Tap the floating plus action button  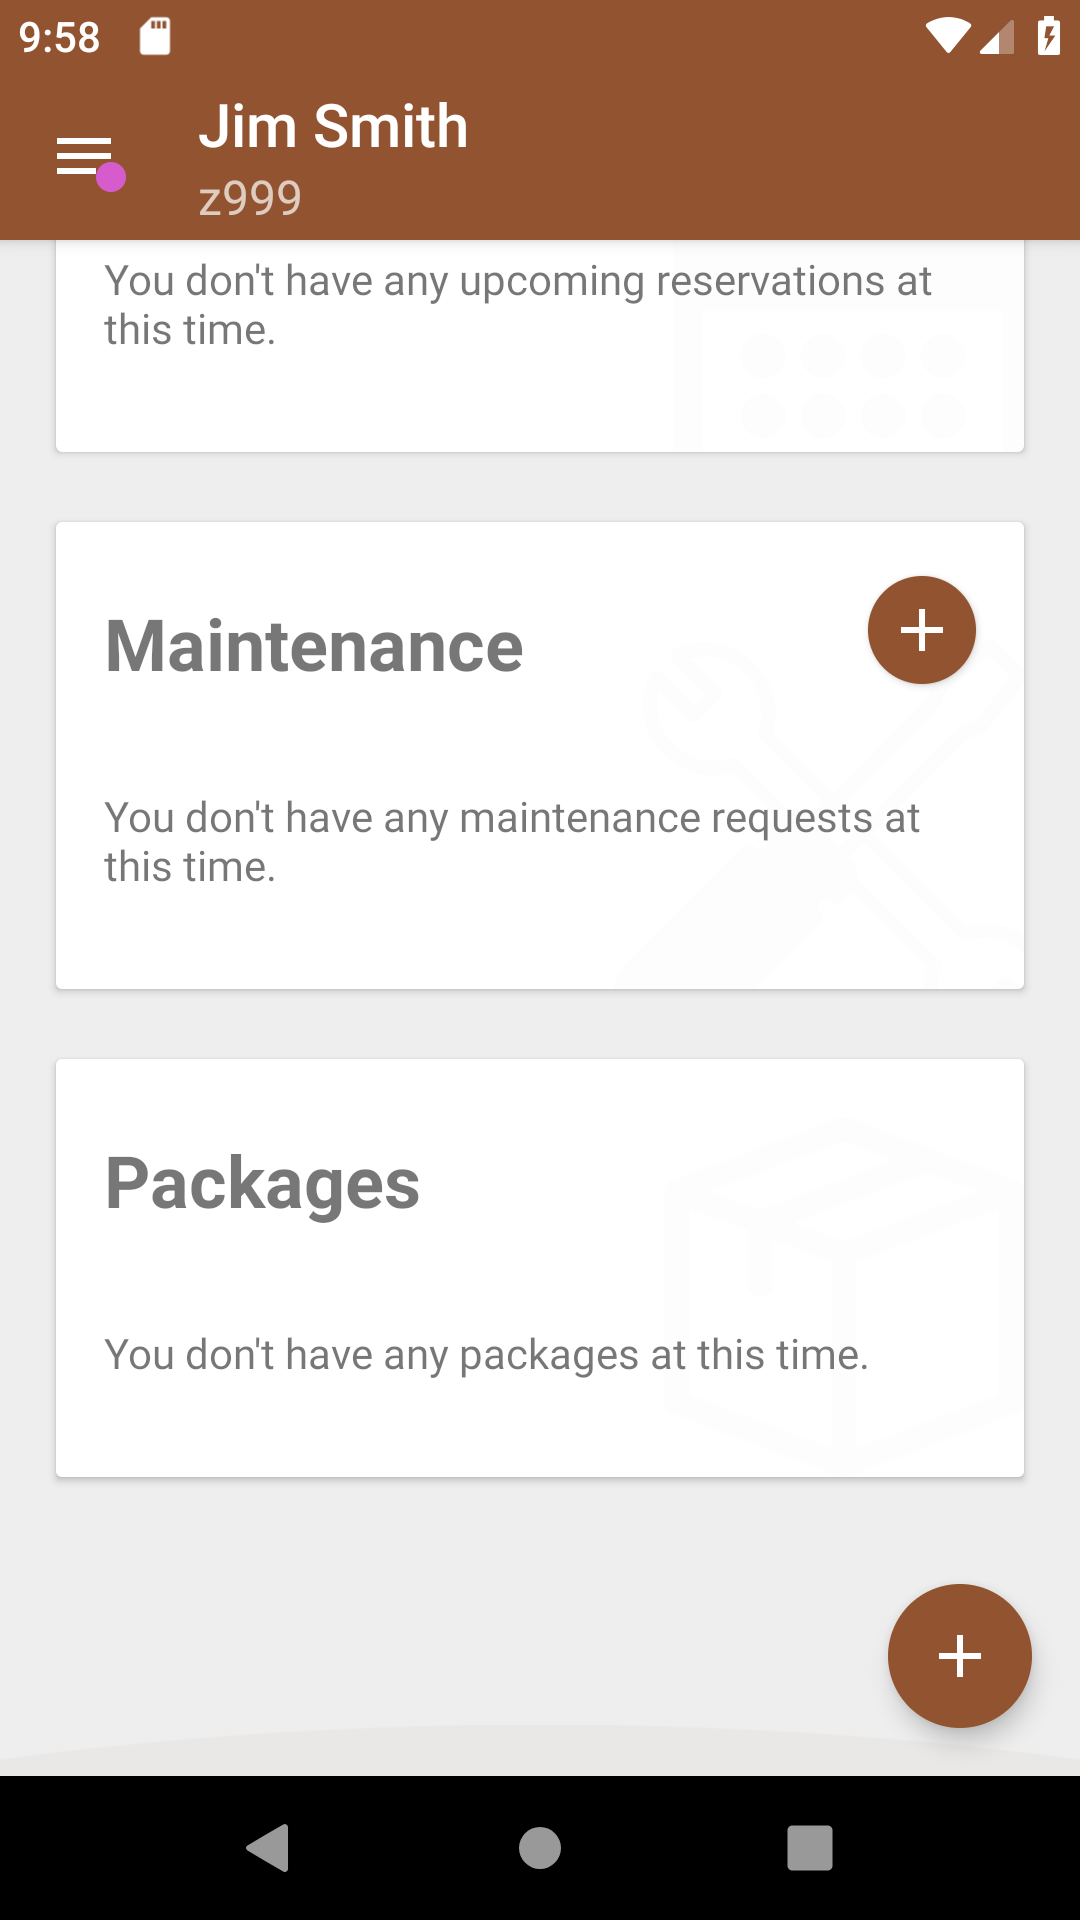pos(959,1656)
